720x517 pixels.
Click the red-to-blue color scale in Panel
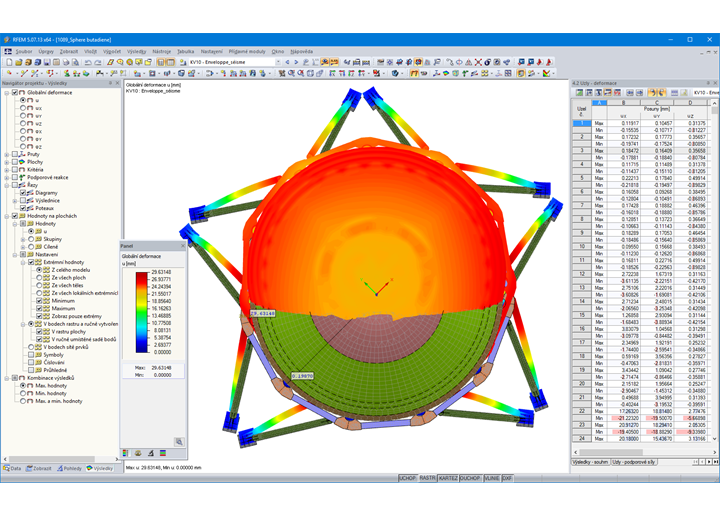(x=141, y=312)
